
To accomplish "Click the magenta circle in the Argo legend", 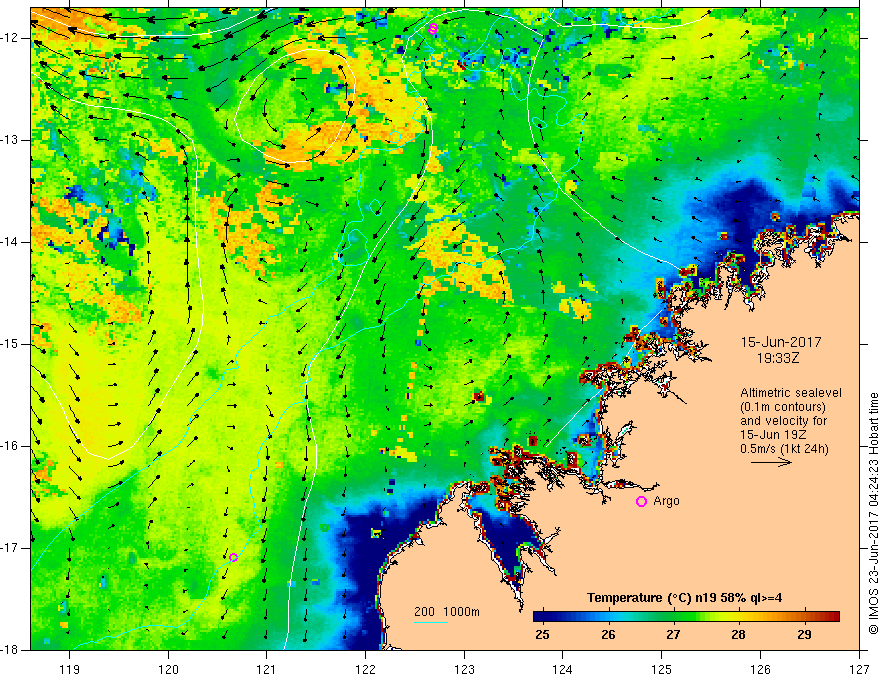I will click(x=641, y=502).
